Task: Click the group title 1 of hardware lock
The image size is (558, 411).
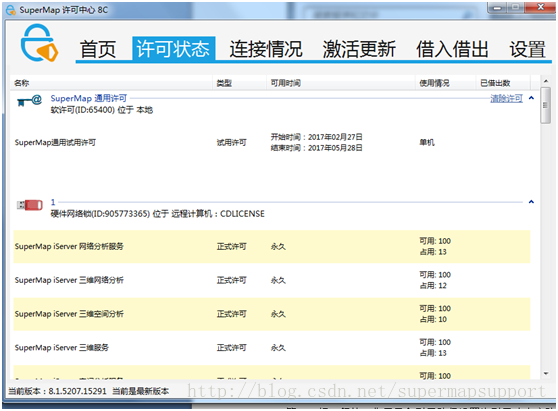Action: [x=53, y=202]
